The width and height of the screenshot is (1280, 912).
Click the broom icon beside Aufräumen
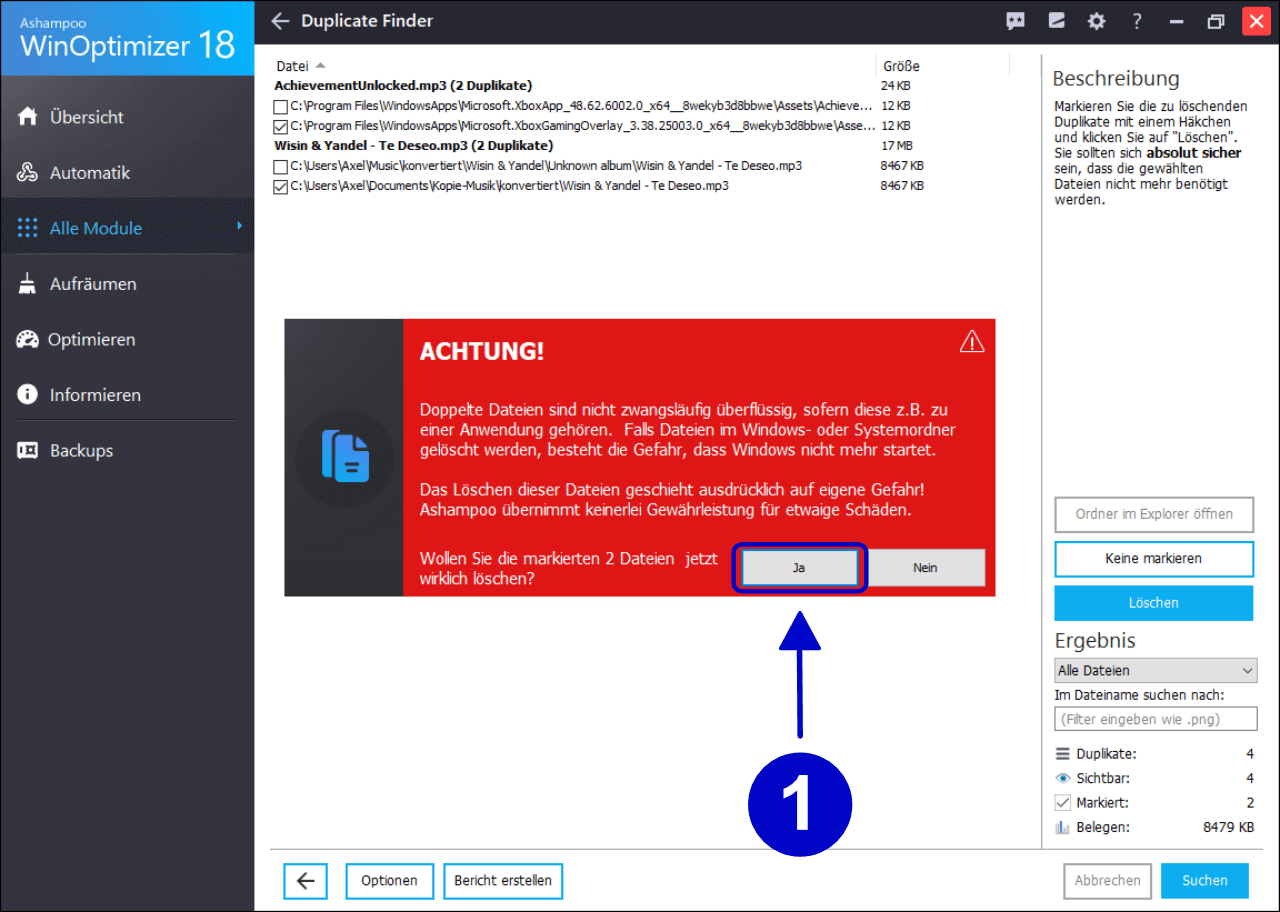coord(28,284)
